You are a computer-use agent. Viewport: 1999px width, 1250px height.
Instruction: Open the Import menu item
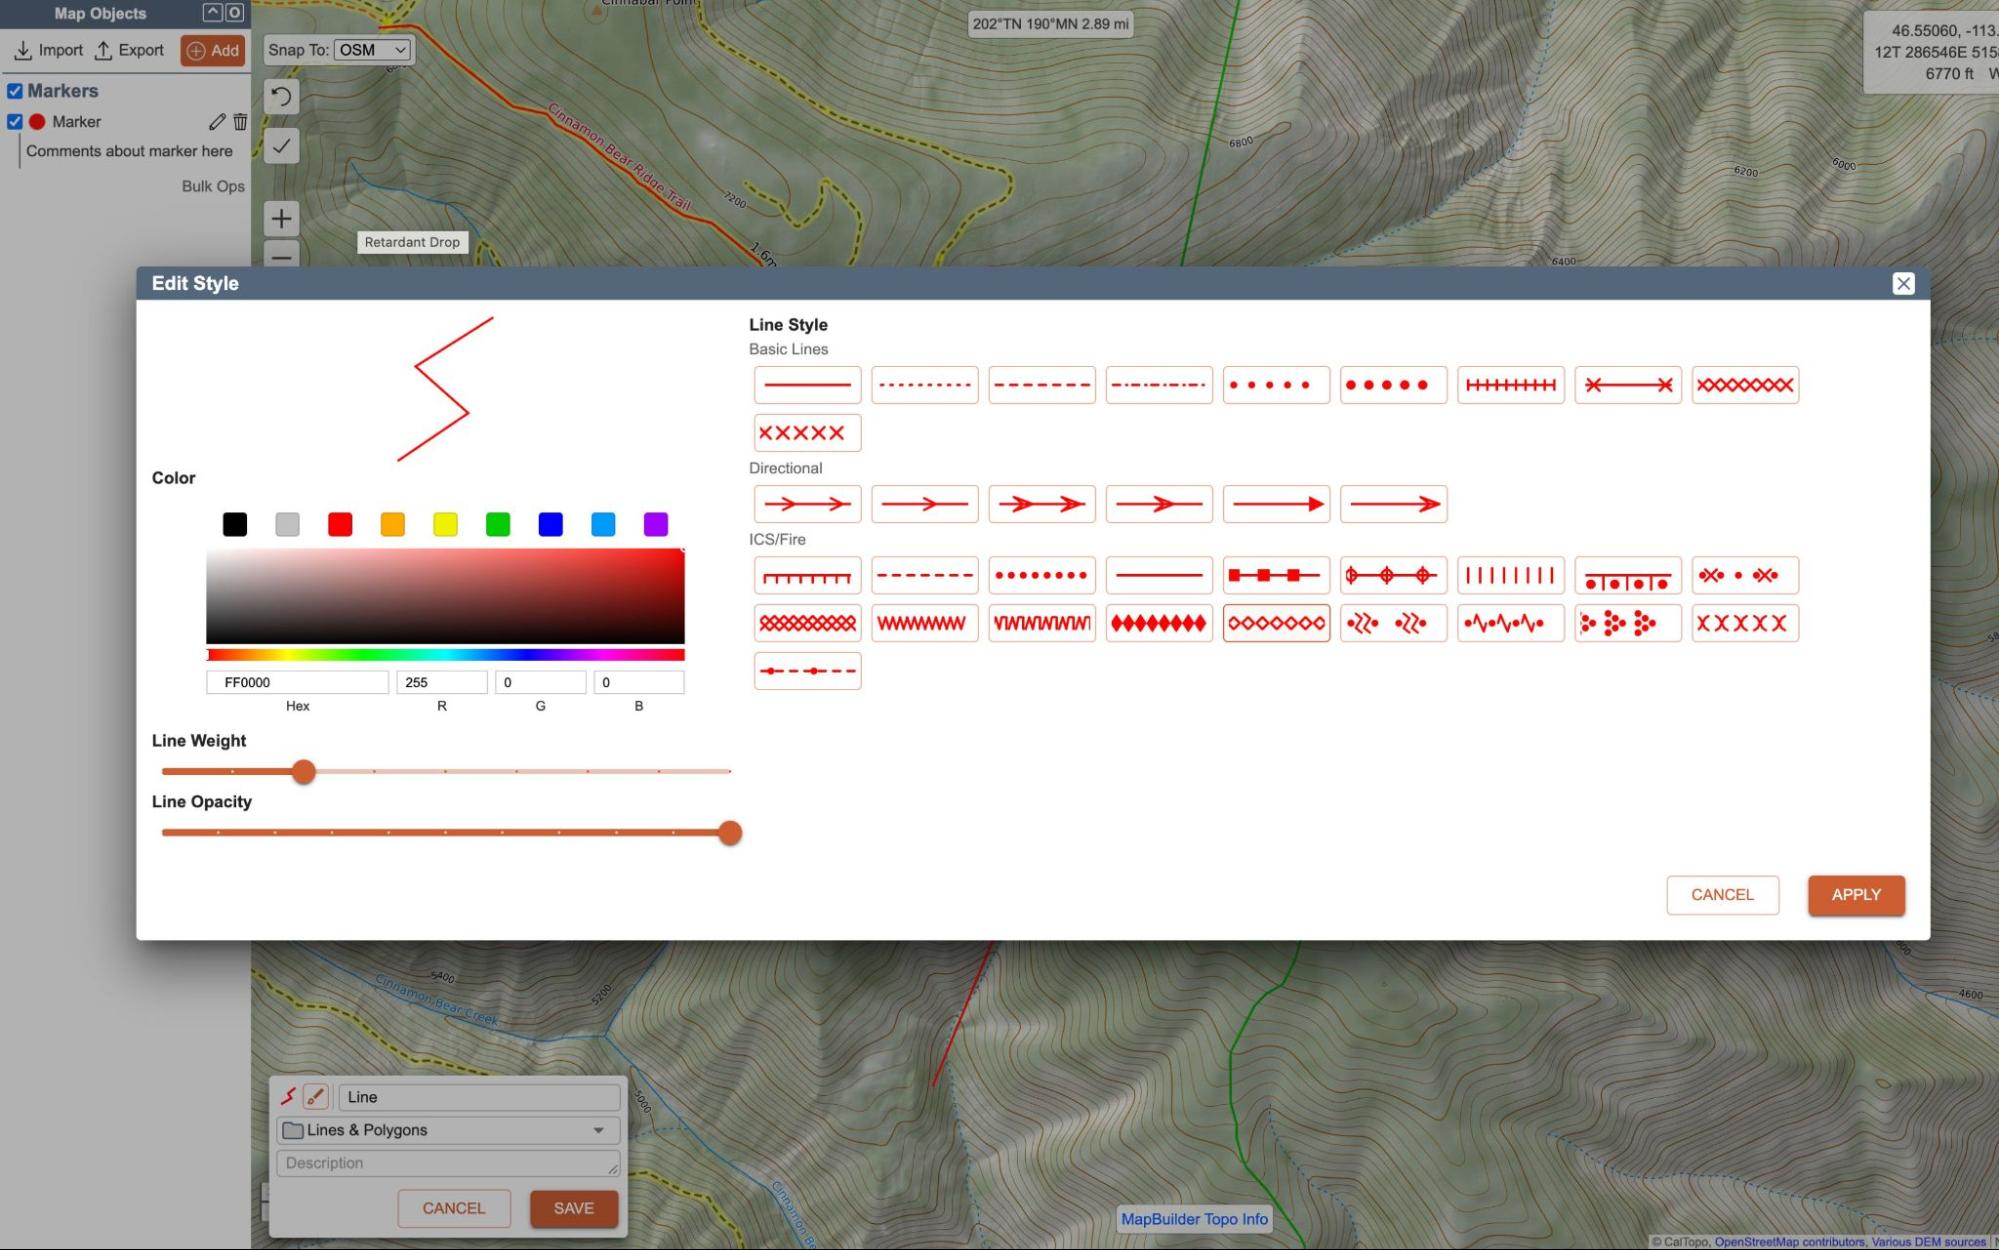[49, 50]
